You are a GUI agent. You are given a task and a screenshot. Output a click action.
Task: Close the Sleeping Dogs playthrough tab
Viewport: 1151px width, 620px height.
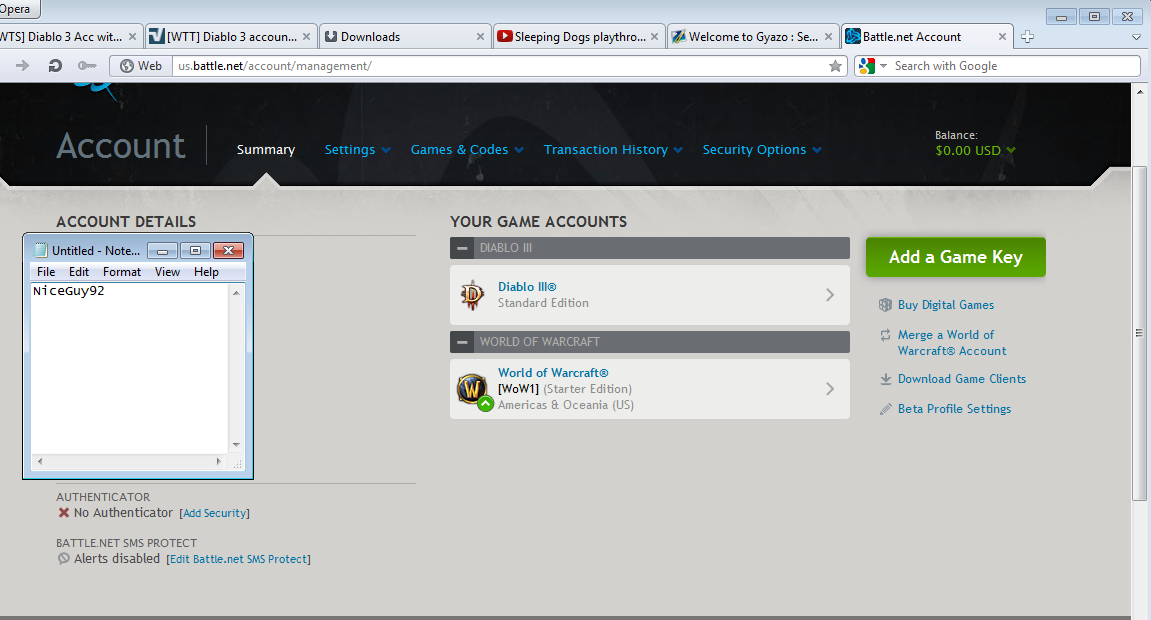click(x=654, y=37)
